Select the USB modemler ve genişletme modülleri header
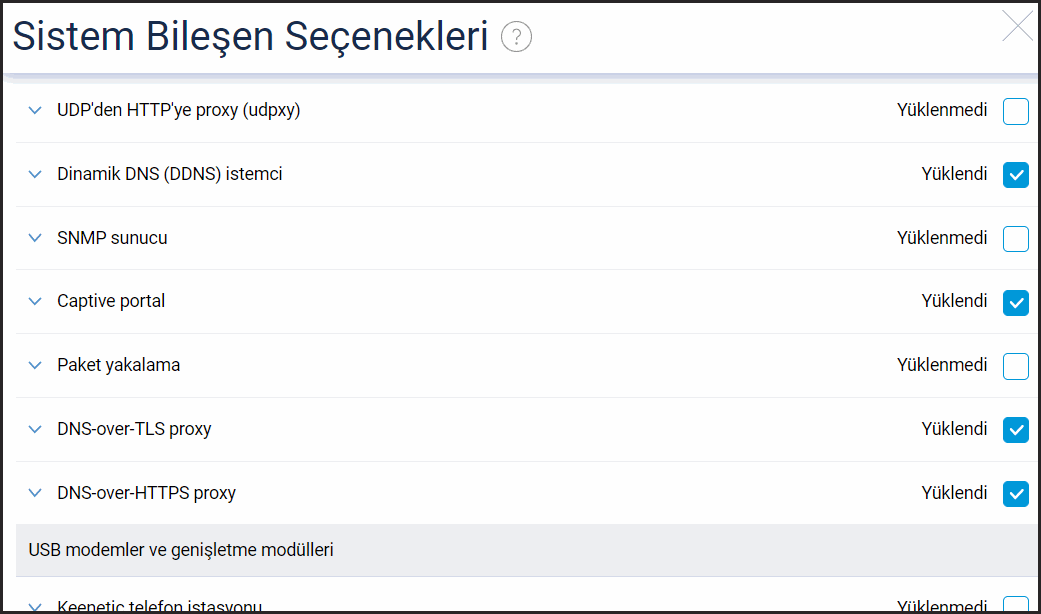This screenshot has width=1041, height=614. [181, 550]
